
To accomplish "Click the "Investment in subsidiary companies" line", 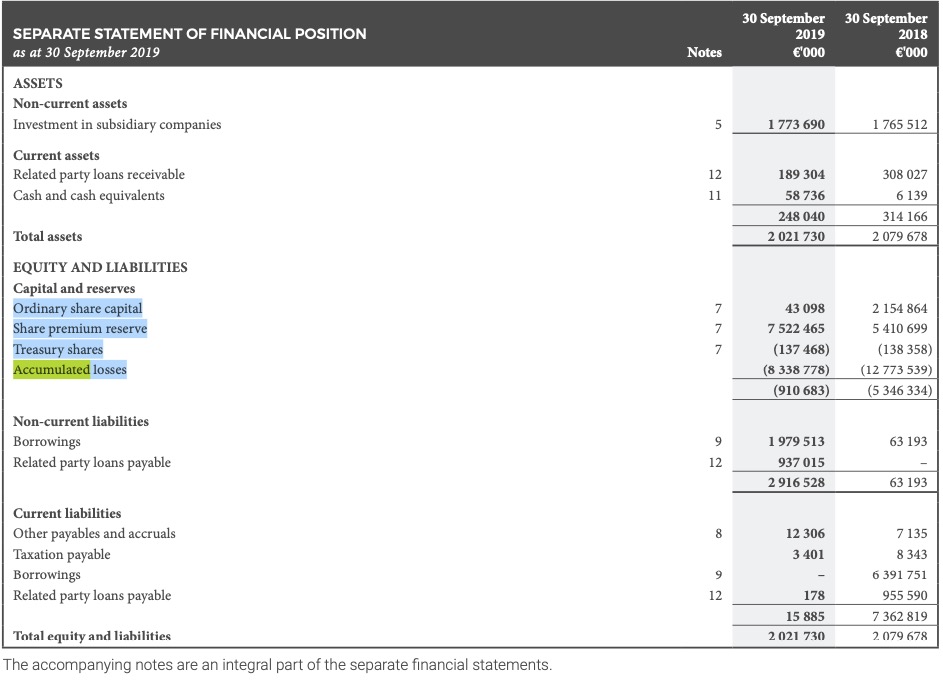I will click(117, 125).
